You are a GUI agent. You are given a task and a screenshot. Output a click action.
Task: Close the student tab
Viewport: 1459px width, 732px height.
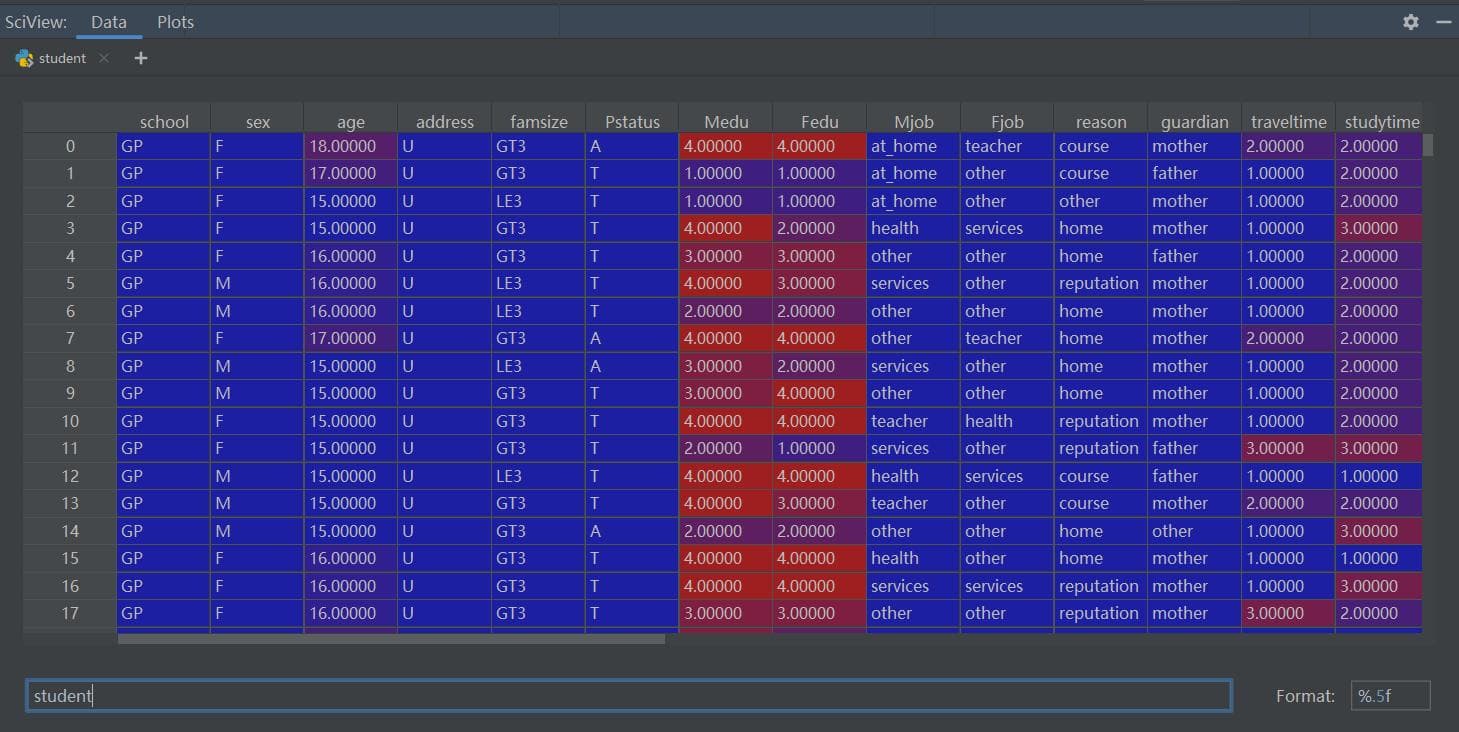(104, 58)
